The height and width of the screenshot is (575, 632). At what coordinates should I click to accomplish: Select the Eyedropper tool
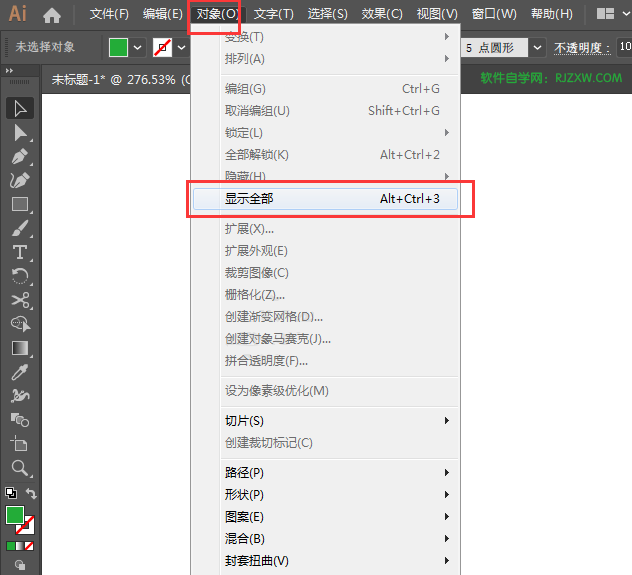[x=20, y=372]
